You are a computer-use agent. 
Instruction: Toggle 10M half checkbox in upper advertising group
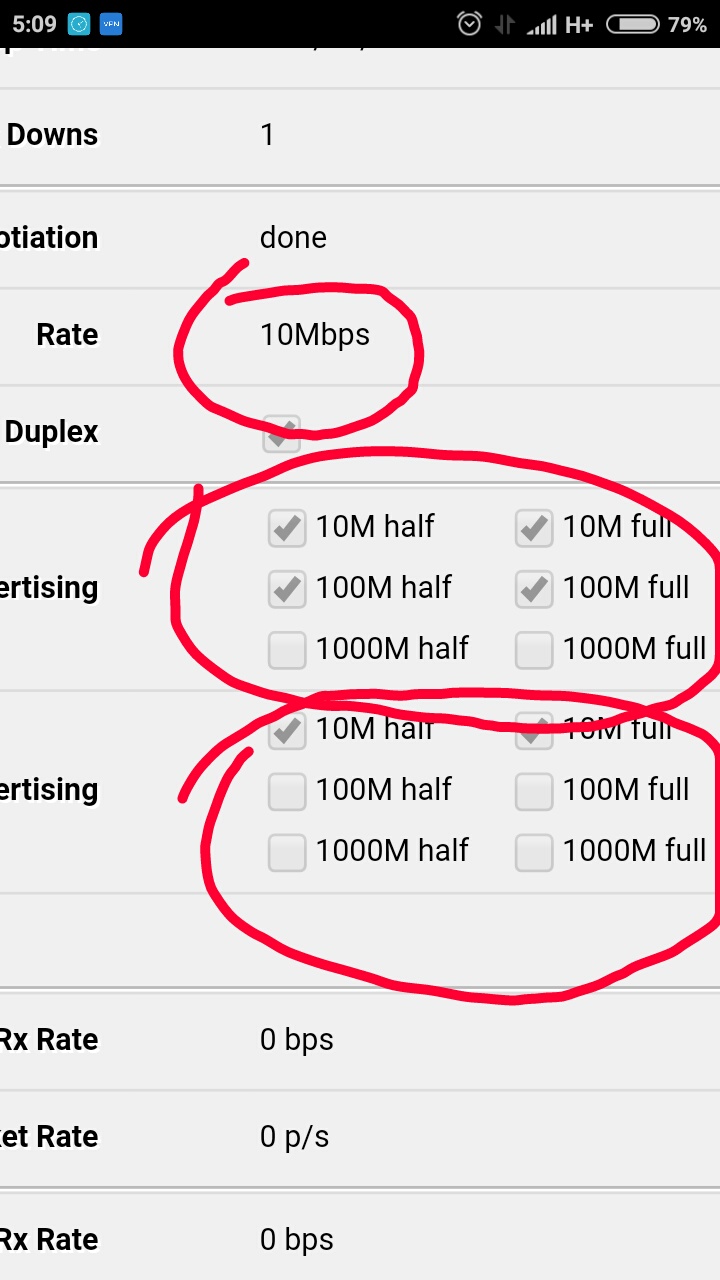click(x=287, y=528)
